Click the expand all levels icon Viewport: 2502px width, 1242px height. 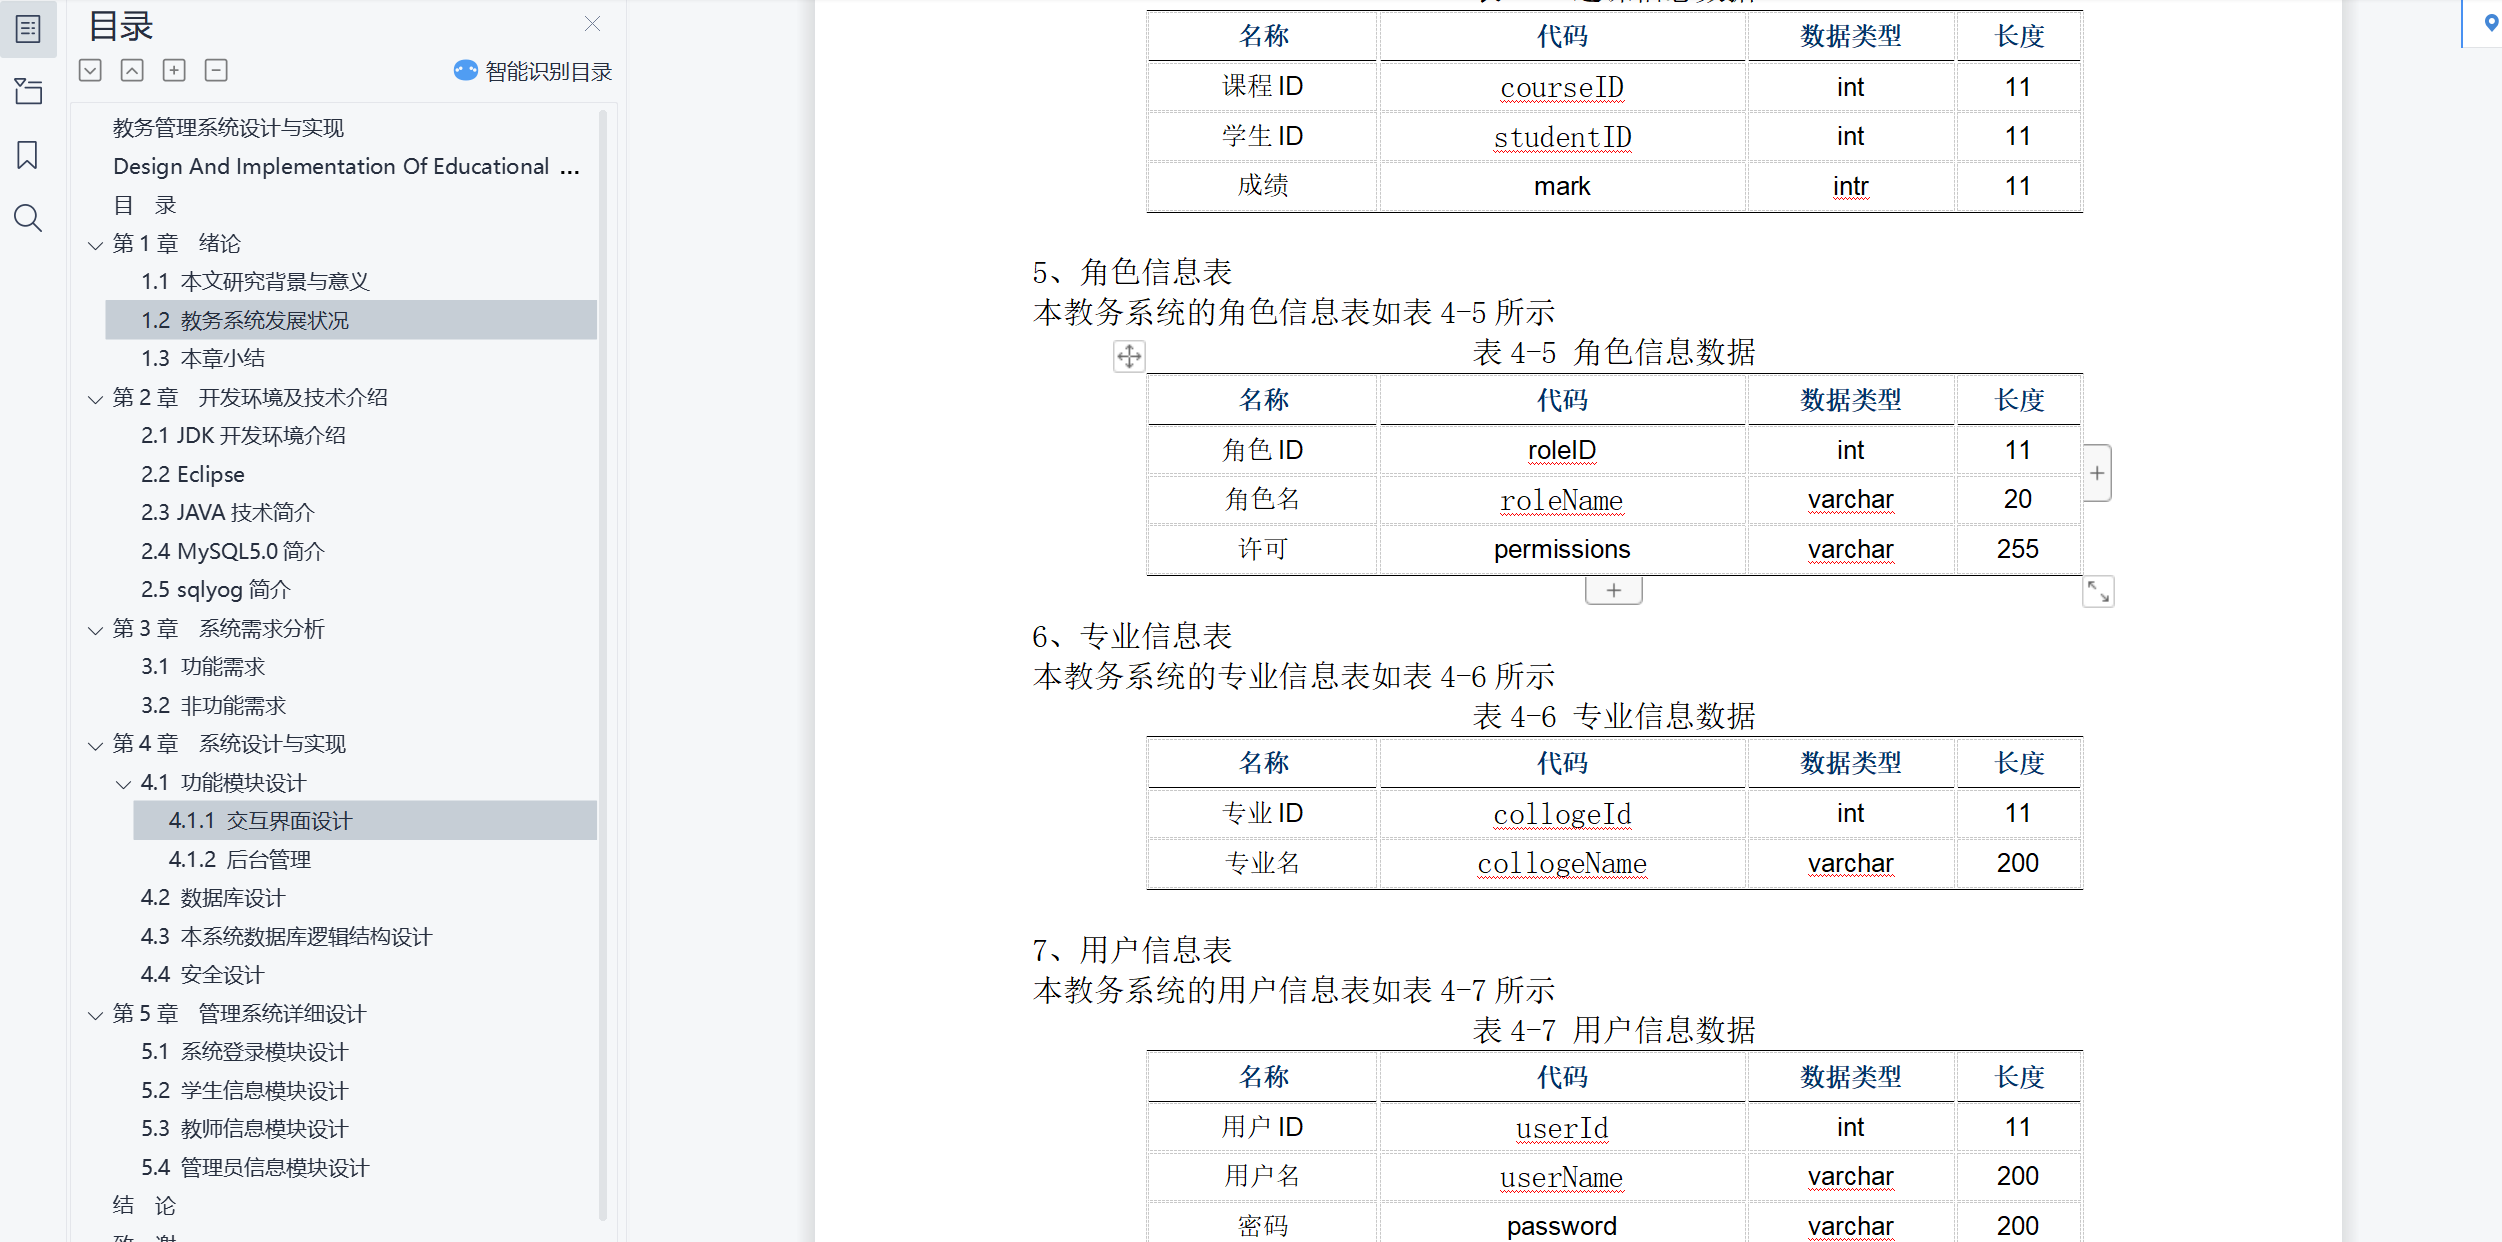click(90, 70)
